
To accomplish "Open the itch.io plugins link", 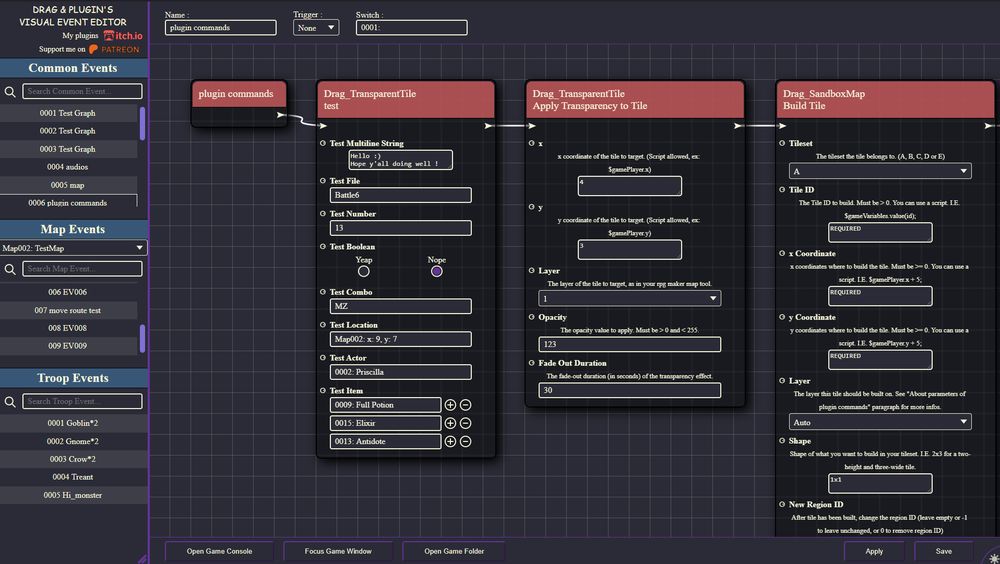I will pyautogui.click(x=123, y=36).
